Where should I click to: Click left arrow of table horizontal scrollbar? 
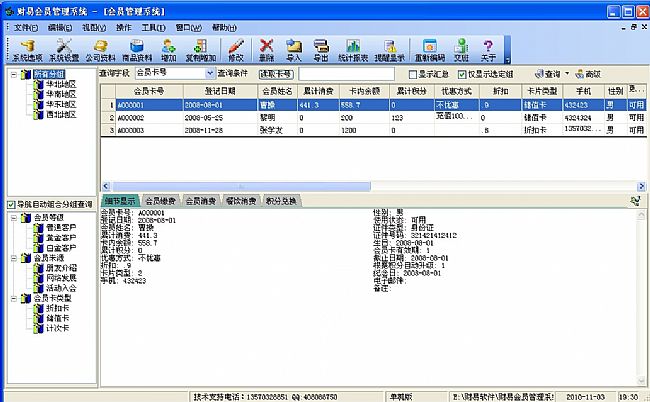coord(106,186)
